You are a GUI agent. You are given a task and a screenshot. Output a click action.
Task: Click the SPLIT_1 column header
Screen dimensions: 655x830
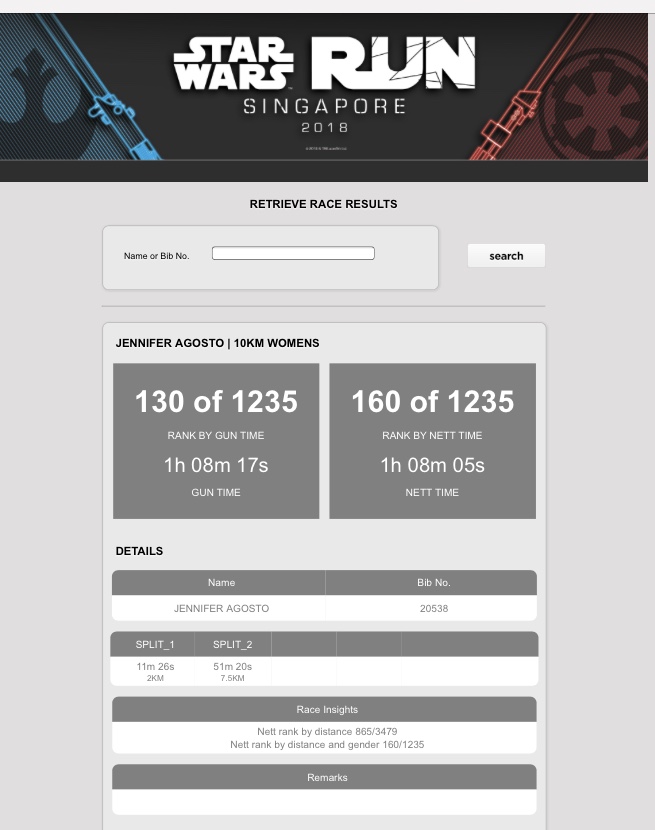click(x=152, y=644)
